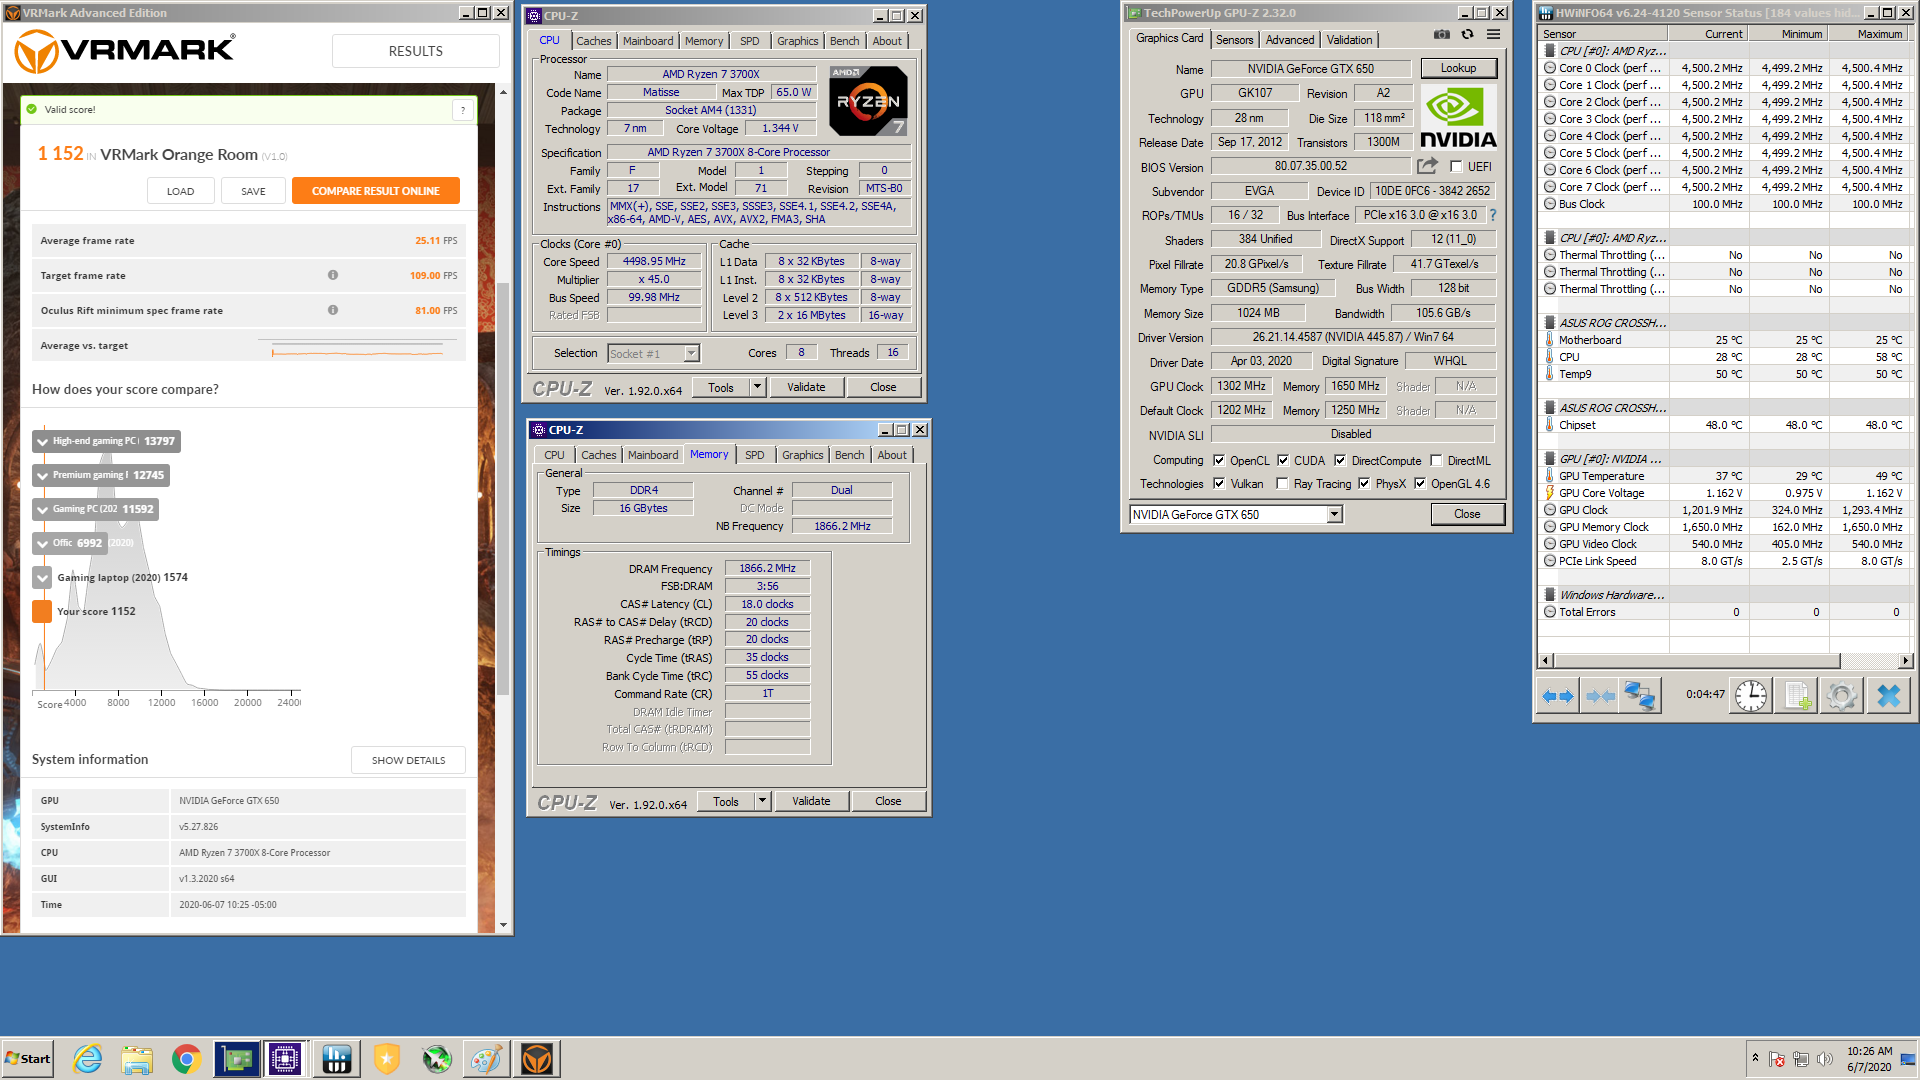Screen dimensions: 1920x1080
Task: Click the SAVE button in VRMark
Action: pyautogui.click(x=254, y=191)
